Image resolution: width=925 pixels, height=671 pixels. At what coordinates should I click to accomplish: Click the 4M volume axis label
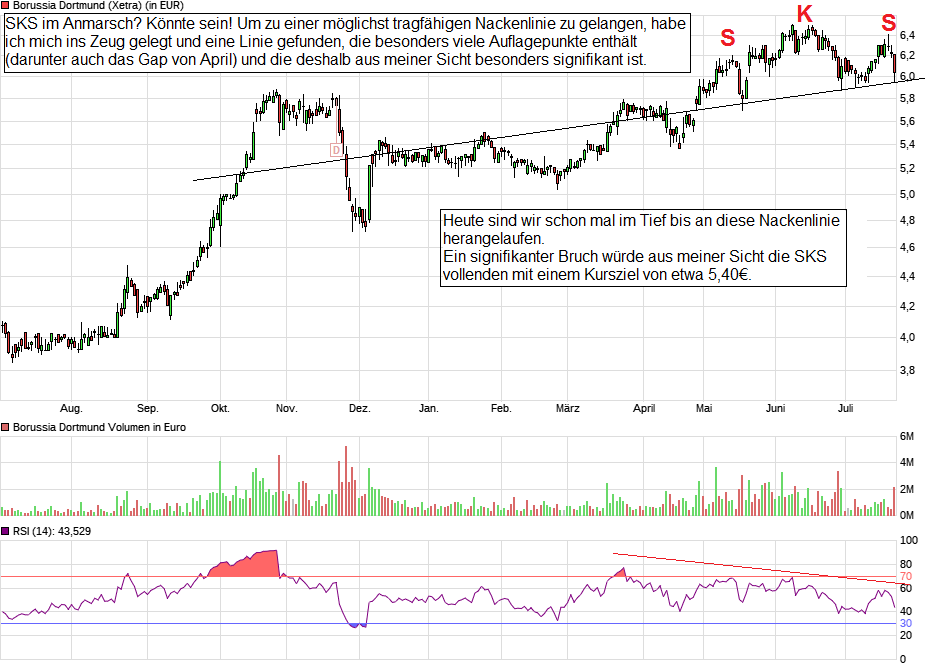point(907,462)
